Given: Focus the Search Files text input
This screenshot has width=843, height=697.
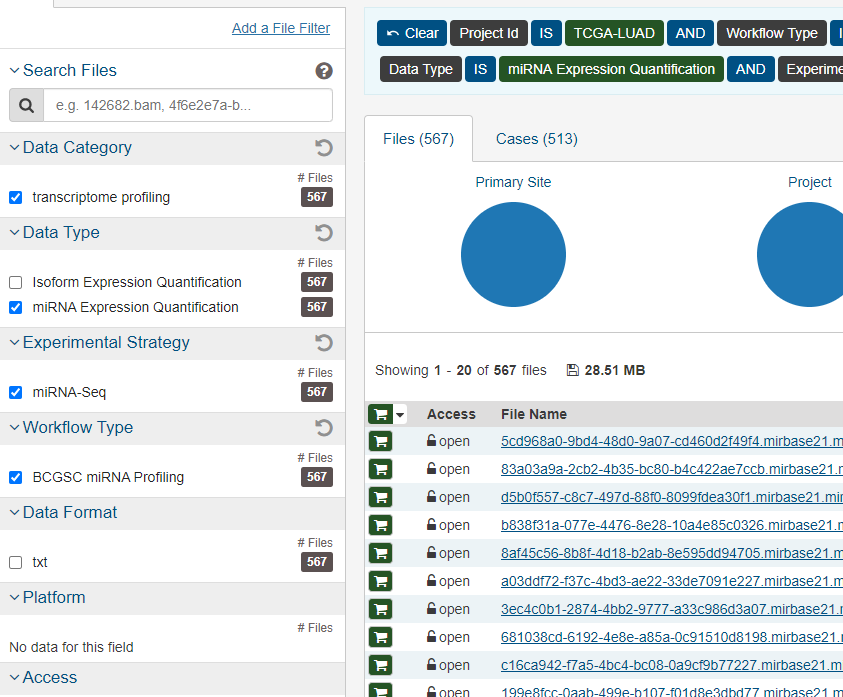Looking at the screenshot, I should [x=188, y=105].
